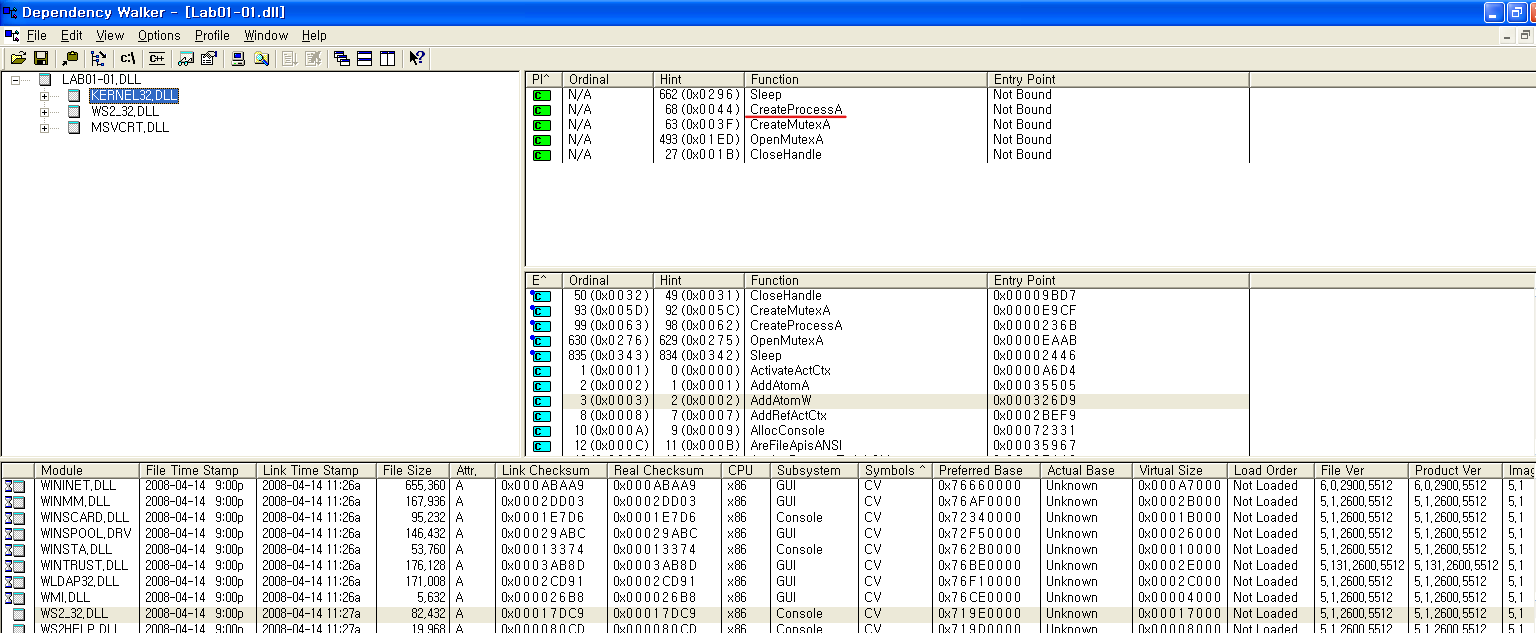Select AreFileApisANSI export entry
The height and width of the screenshot is (633, 1536).
coord(798,446)
